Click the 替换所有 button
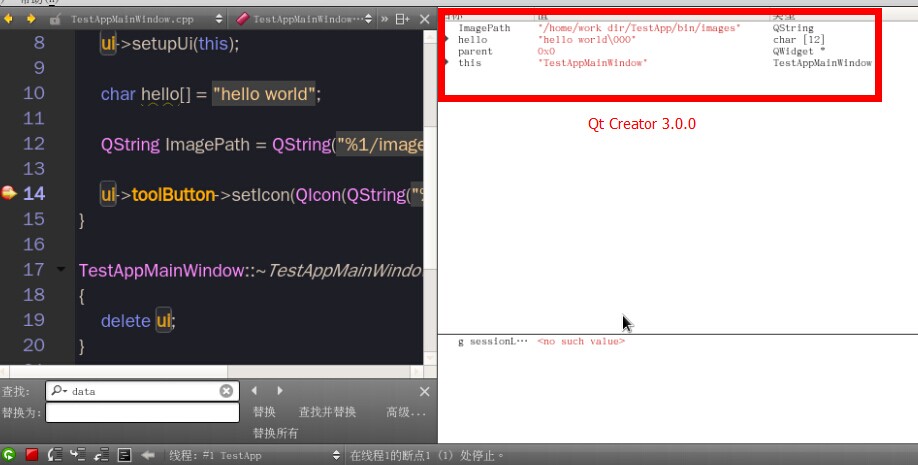The height and width of the screenshot is (465, 918). tap(277, 433)
